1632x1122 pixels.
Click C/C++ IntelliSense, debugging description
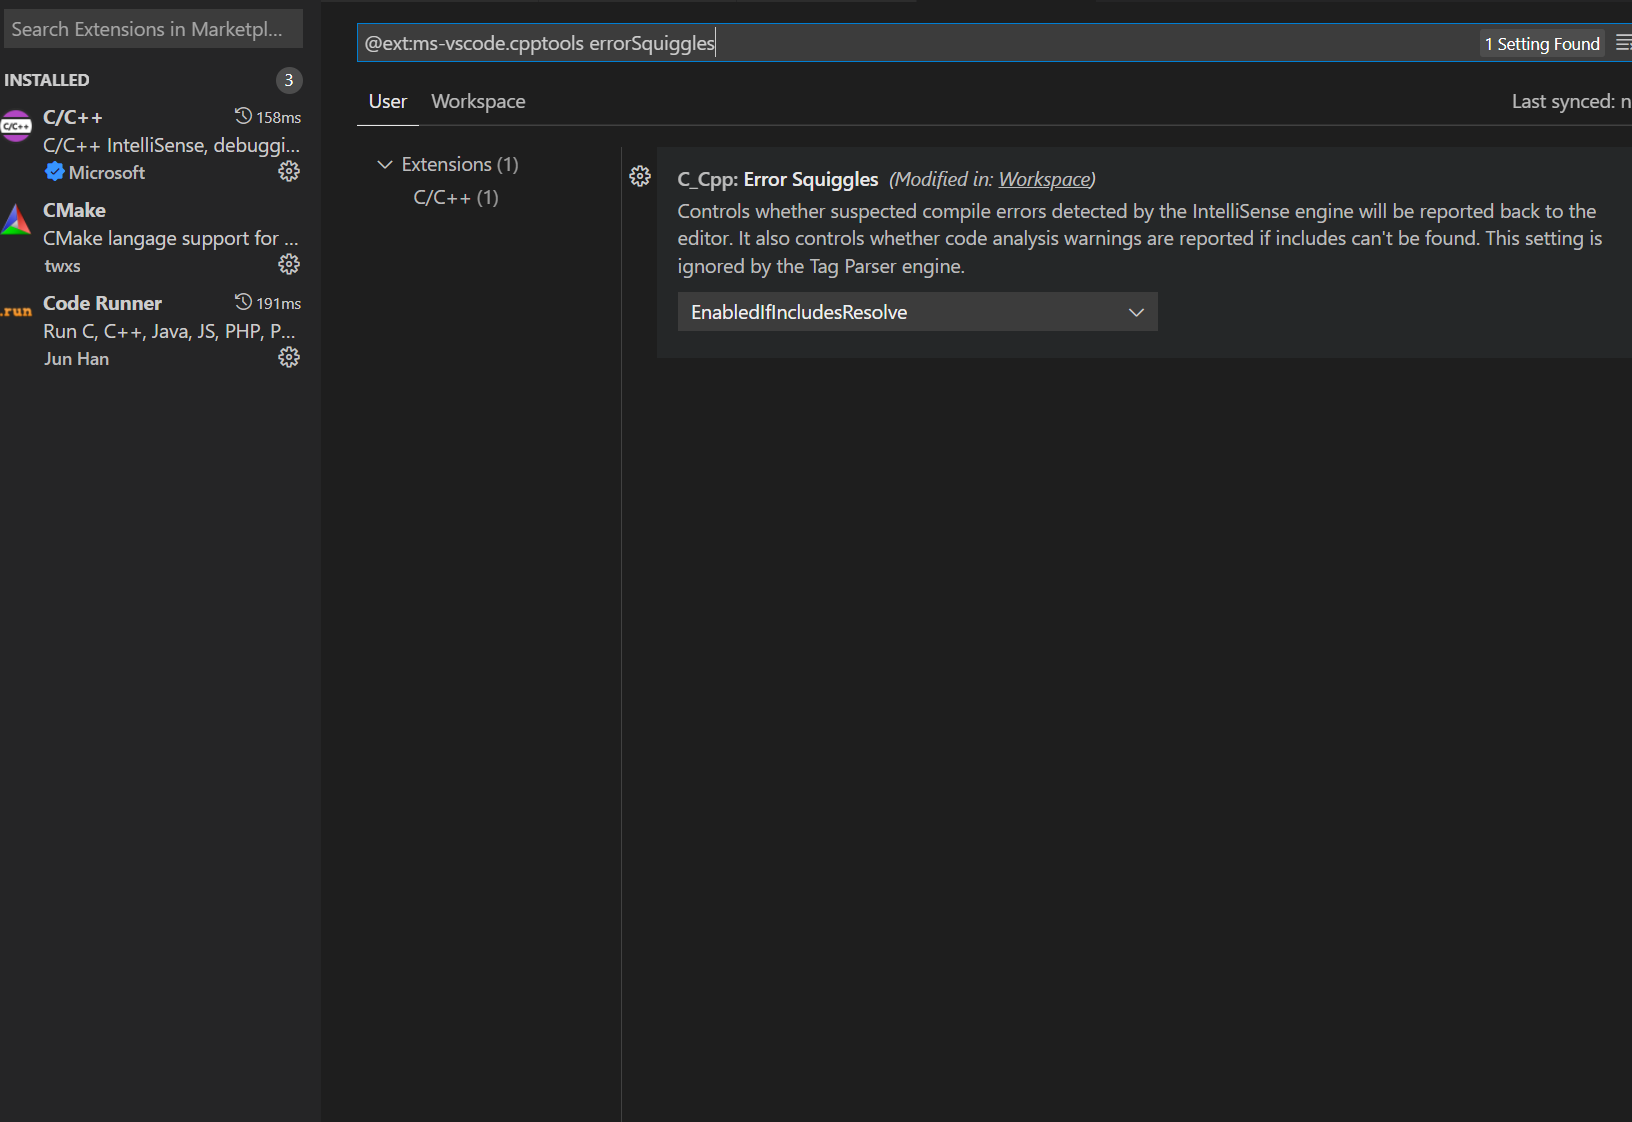coord(171,145)
